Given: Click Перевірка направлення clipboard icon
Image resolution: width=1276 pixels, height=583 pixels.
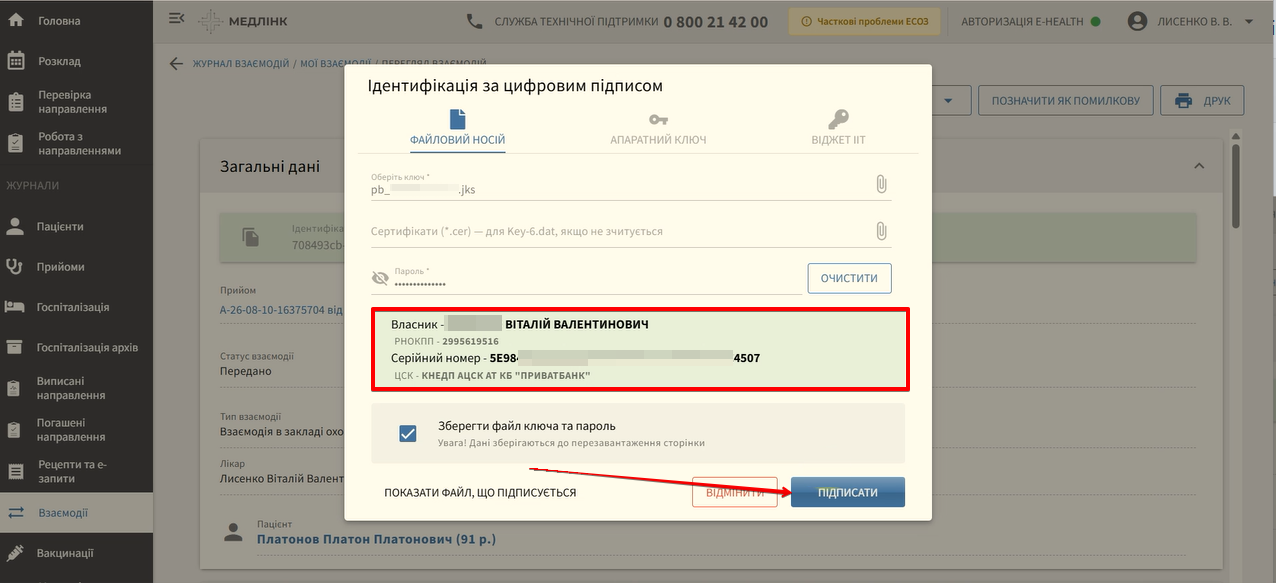Looking at the screenshot, I should tap(15, 102).
